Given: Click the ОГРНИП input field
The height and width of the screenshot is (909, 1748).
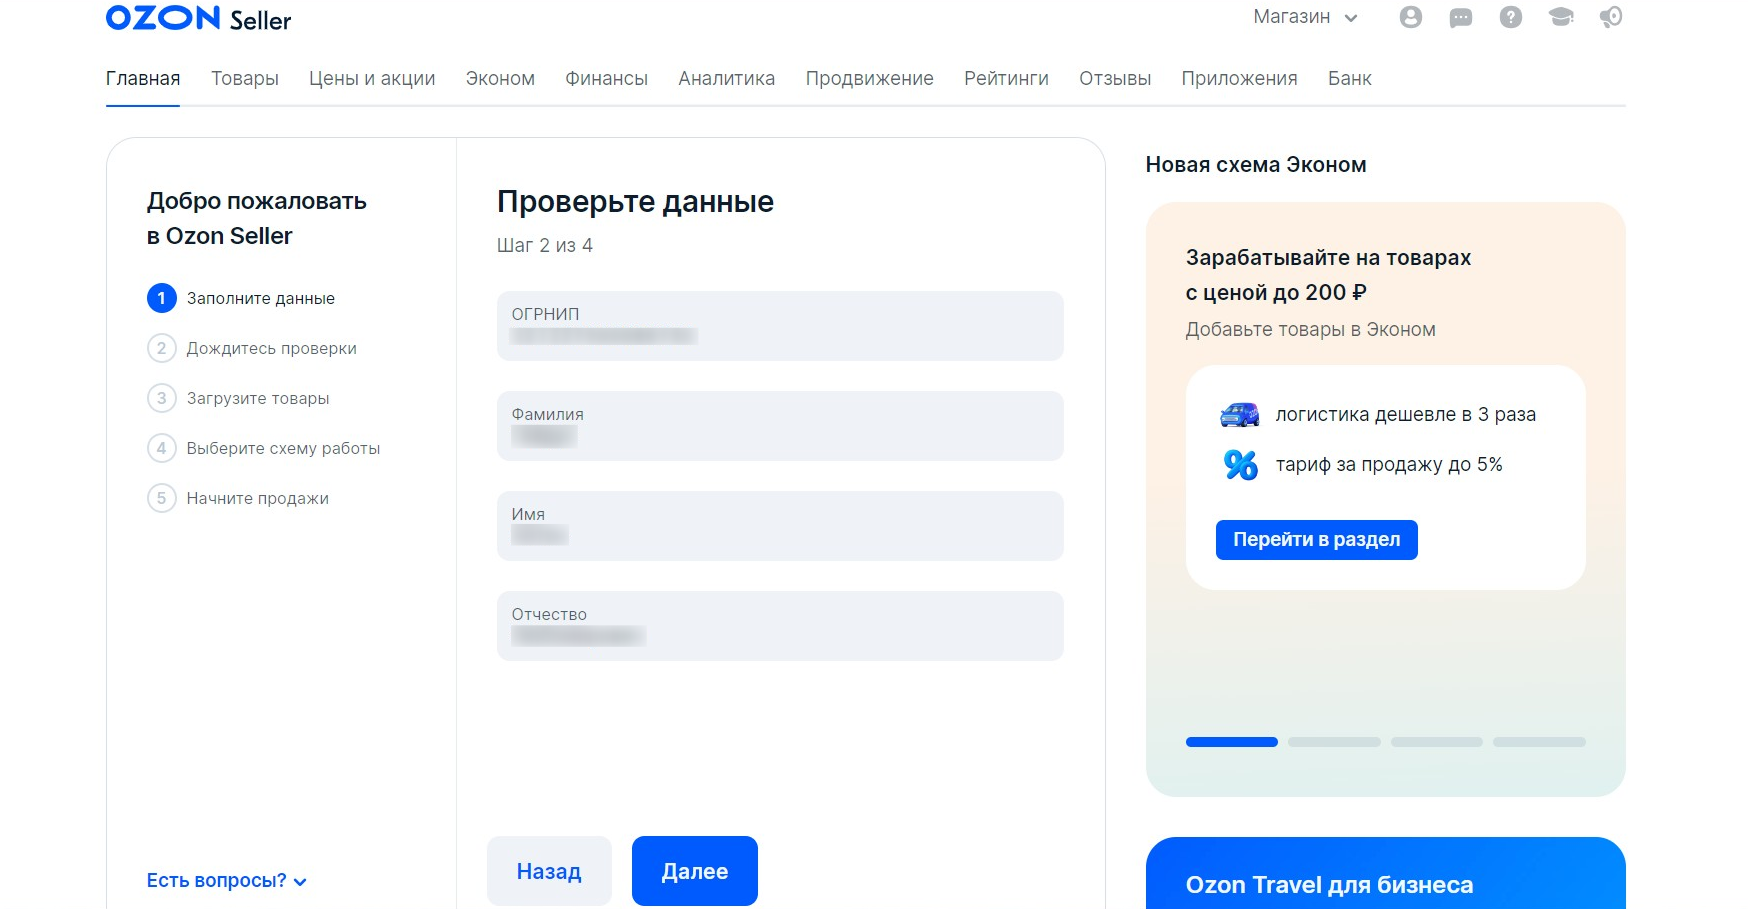Looking at the screenshot, I should 780,326.
